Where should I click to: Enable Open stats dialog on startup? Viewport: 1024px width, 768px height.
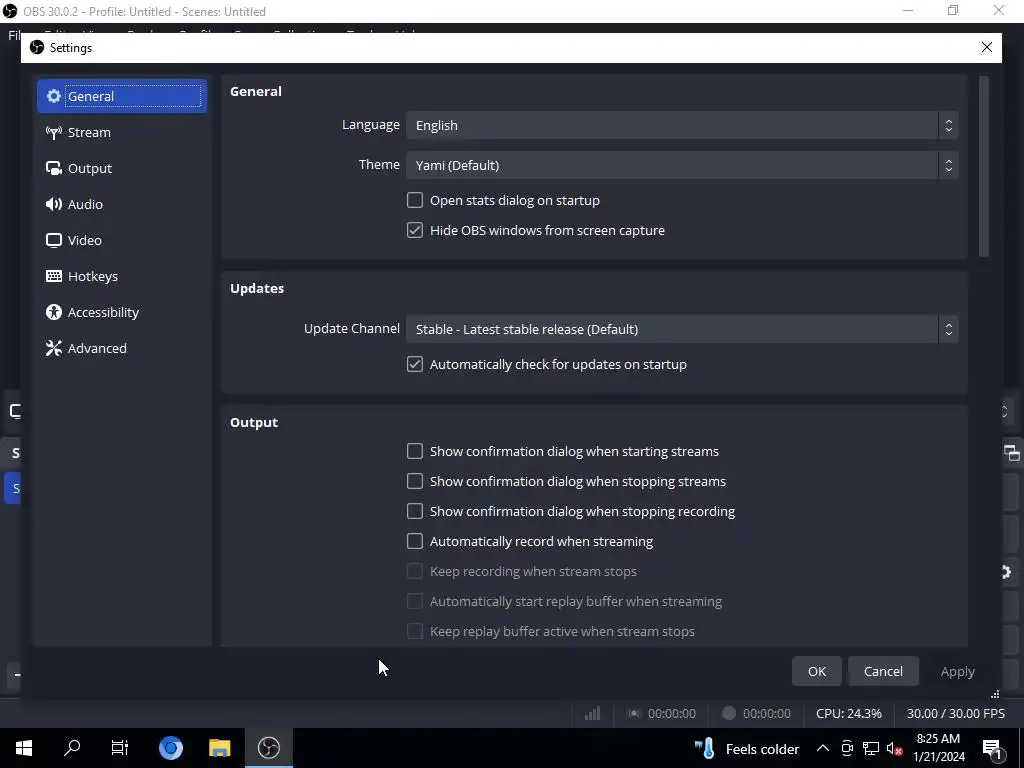415,200
